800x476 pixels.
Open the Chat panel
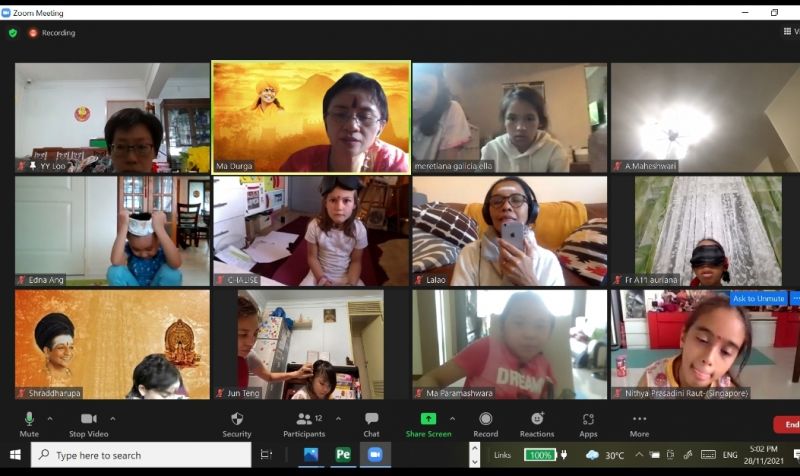pos(371,423)
